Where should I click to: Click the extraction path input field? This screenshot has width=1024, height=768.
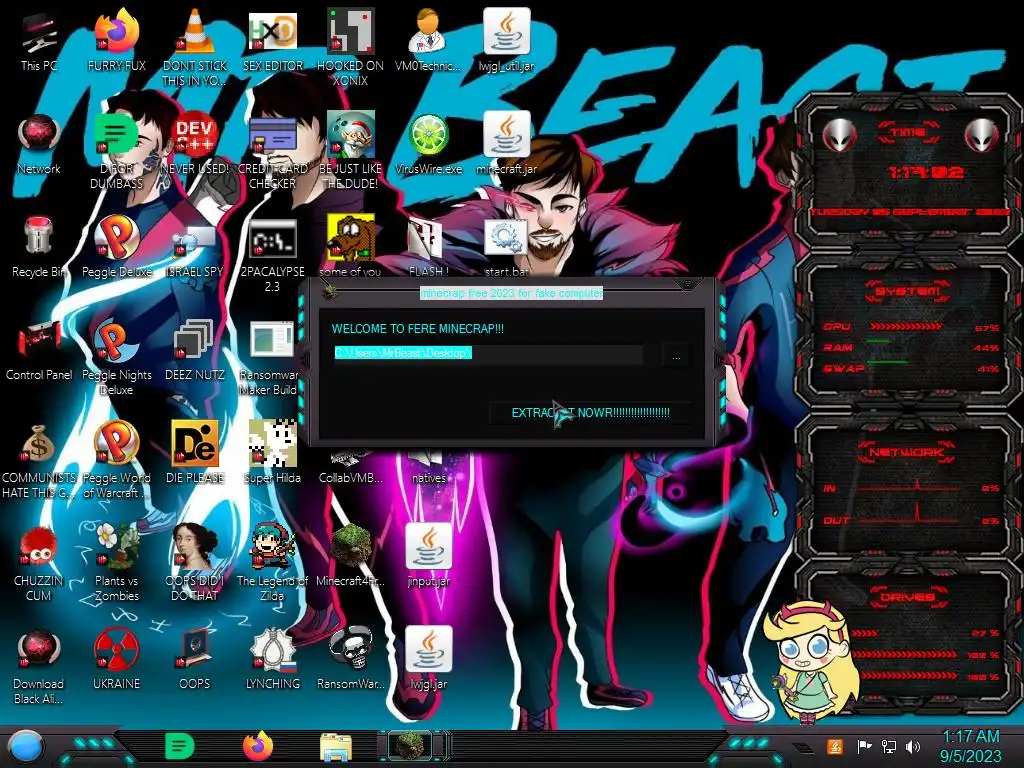(488, 353)
